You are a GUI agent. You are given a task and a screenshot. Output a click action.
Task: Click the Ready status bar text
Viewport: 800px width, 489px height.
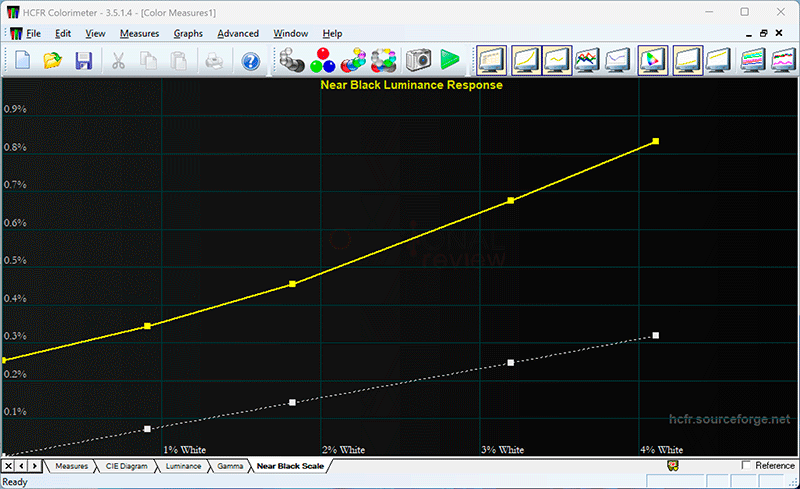(x=15, y=481)
